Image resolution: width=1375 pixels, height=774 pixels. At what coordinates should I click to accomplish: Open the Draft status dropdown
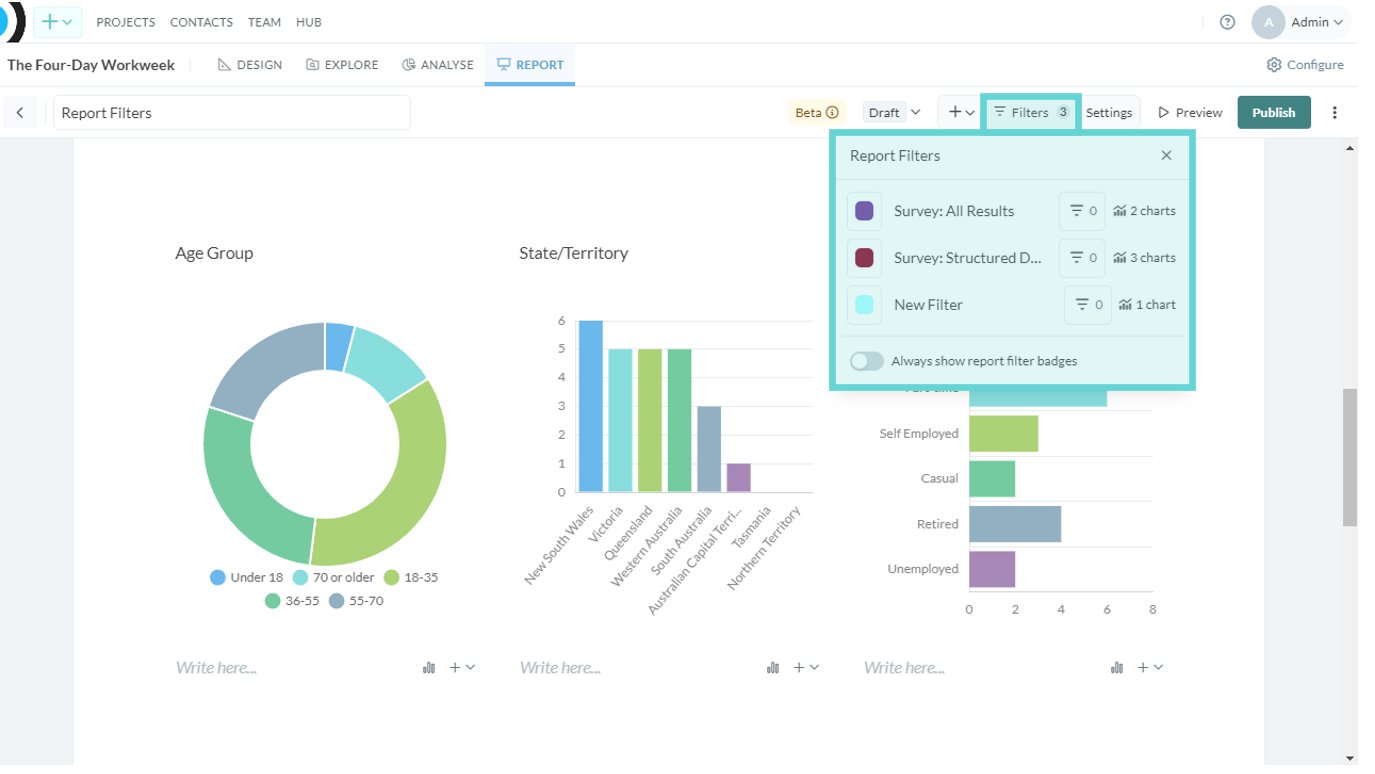pos(894,113)
